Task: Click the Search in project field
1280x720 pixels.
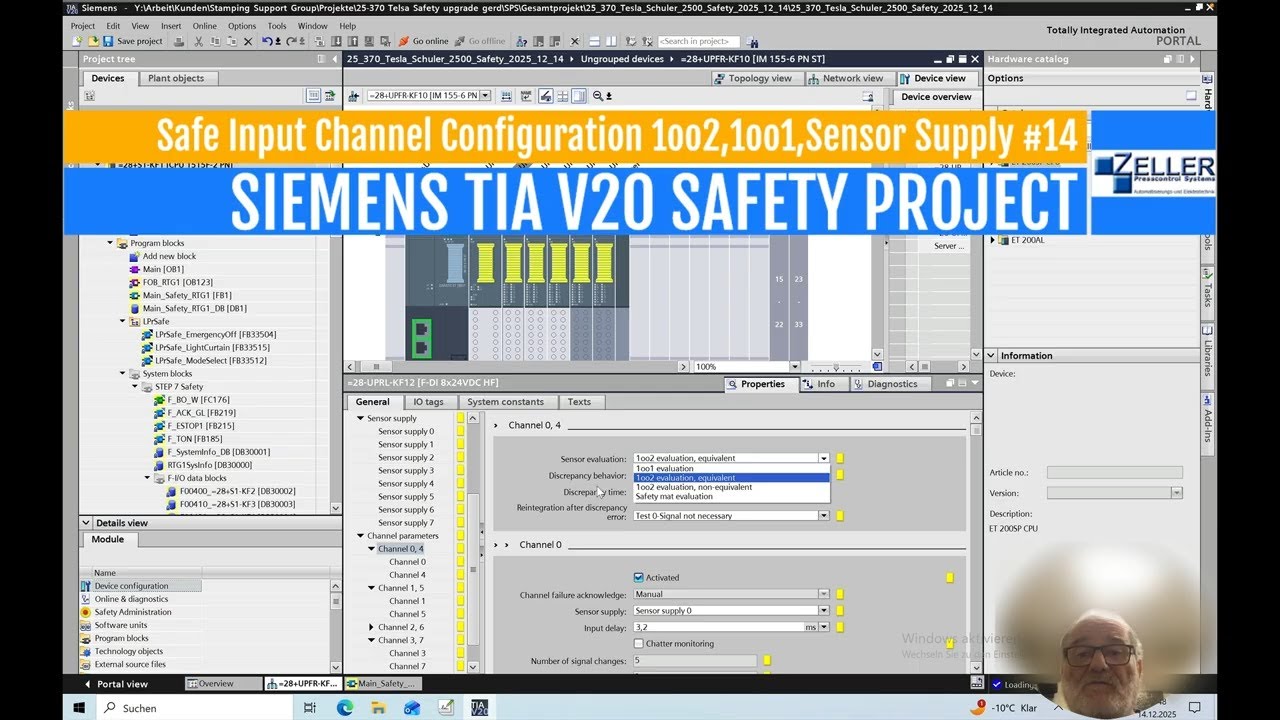Action: pyautogui.click(x=698, y=41)
